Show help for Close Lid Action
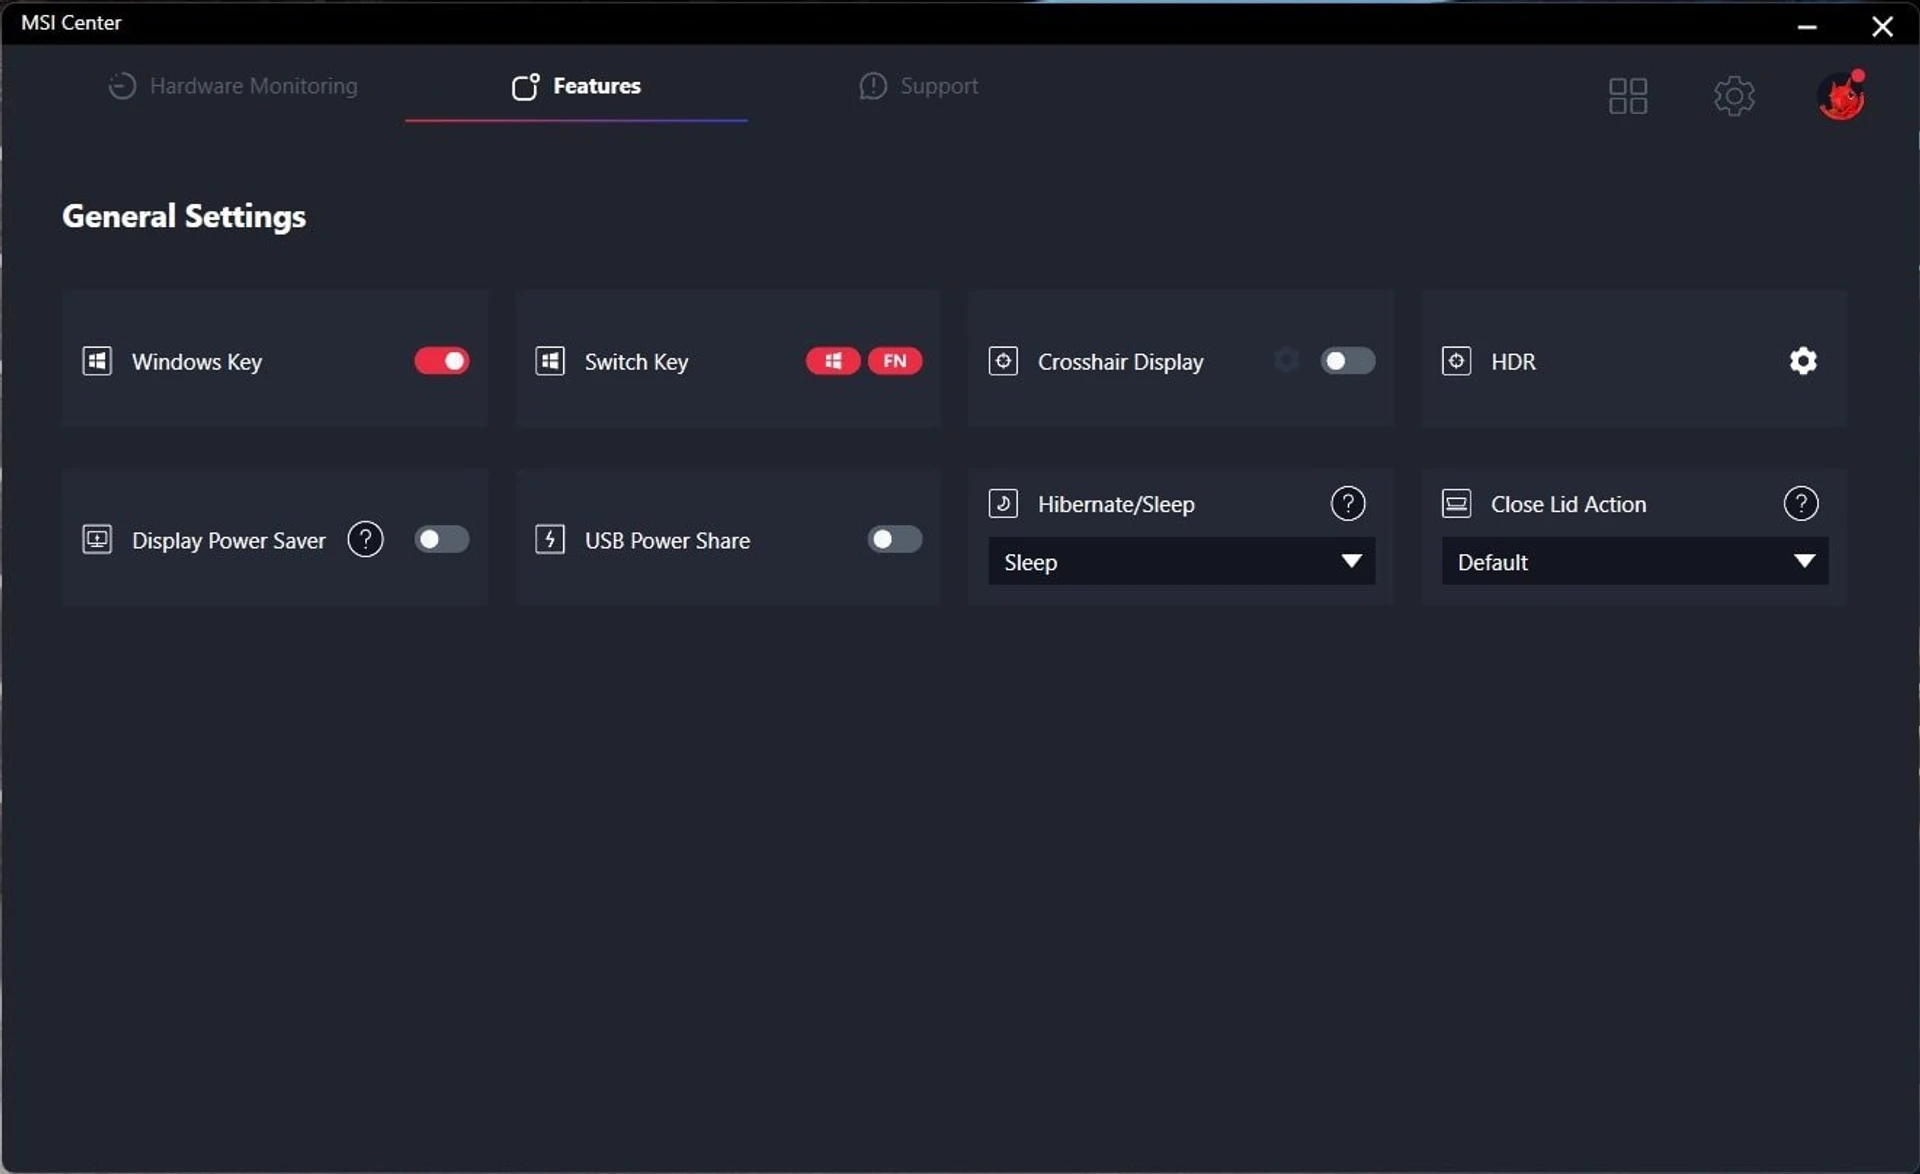This screenshot has width=1920, height=1174. pos(1801,503)
